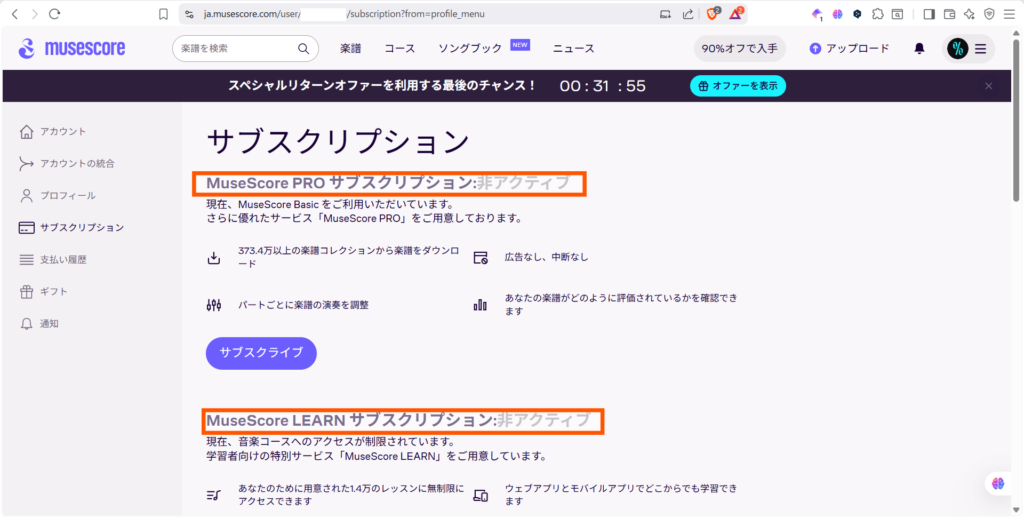
Task: Click the search magnifier icon
Action: [304, 48]
